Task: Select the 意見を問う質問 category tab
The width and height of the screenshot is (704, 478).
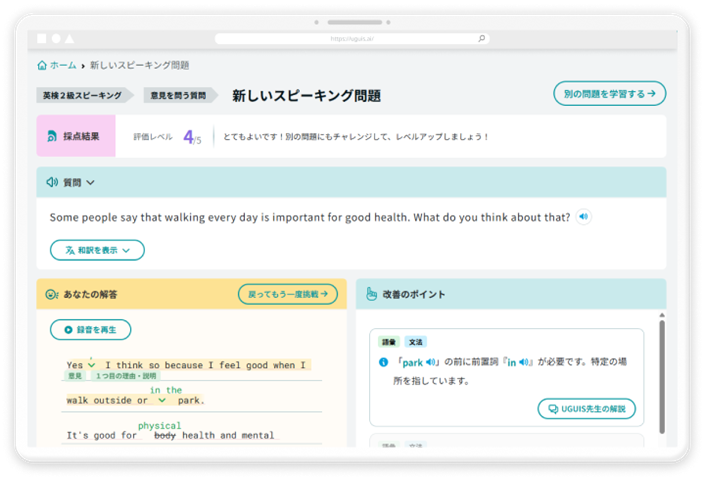Action: 179,95
